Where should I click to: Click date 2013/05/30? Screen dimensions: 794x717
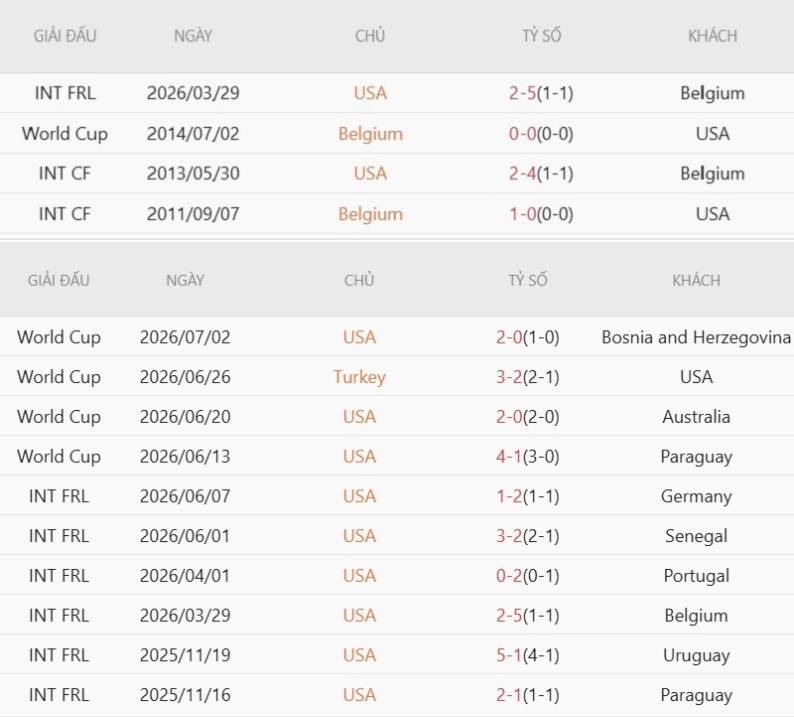point(193,173)
